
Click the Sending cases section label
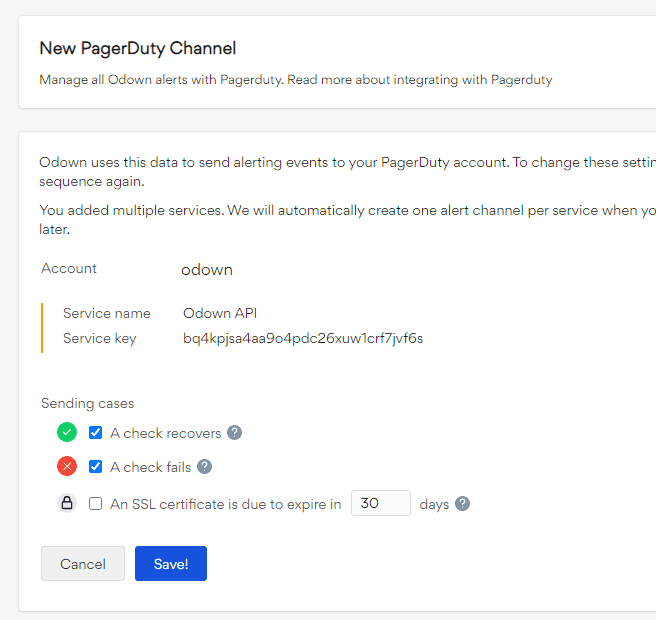(x=87, y=403)
